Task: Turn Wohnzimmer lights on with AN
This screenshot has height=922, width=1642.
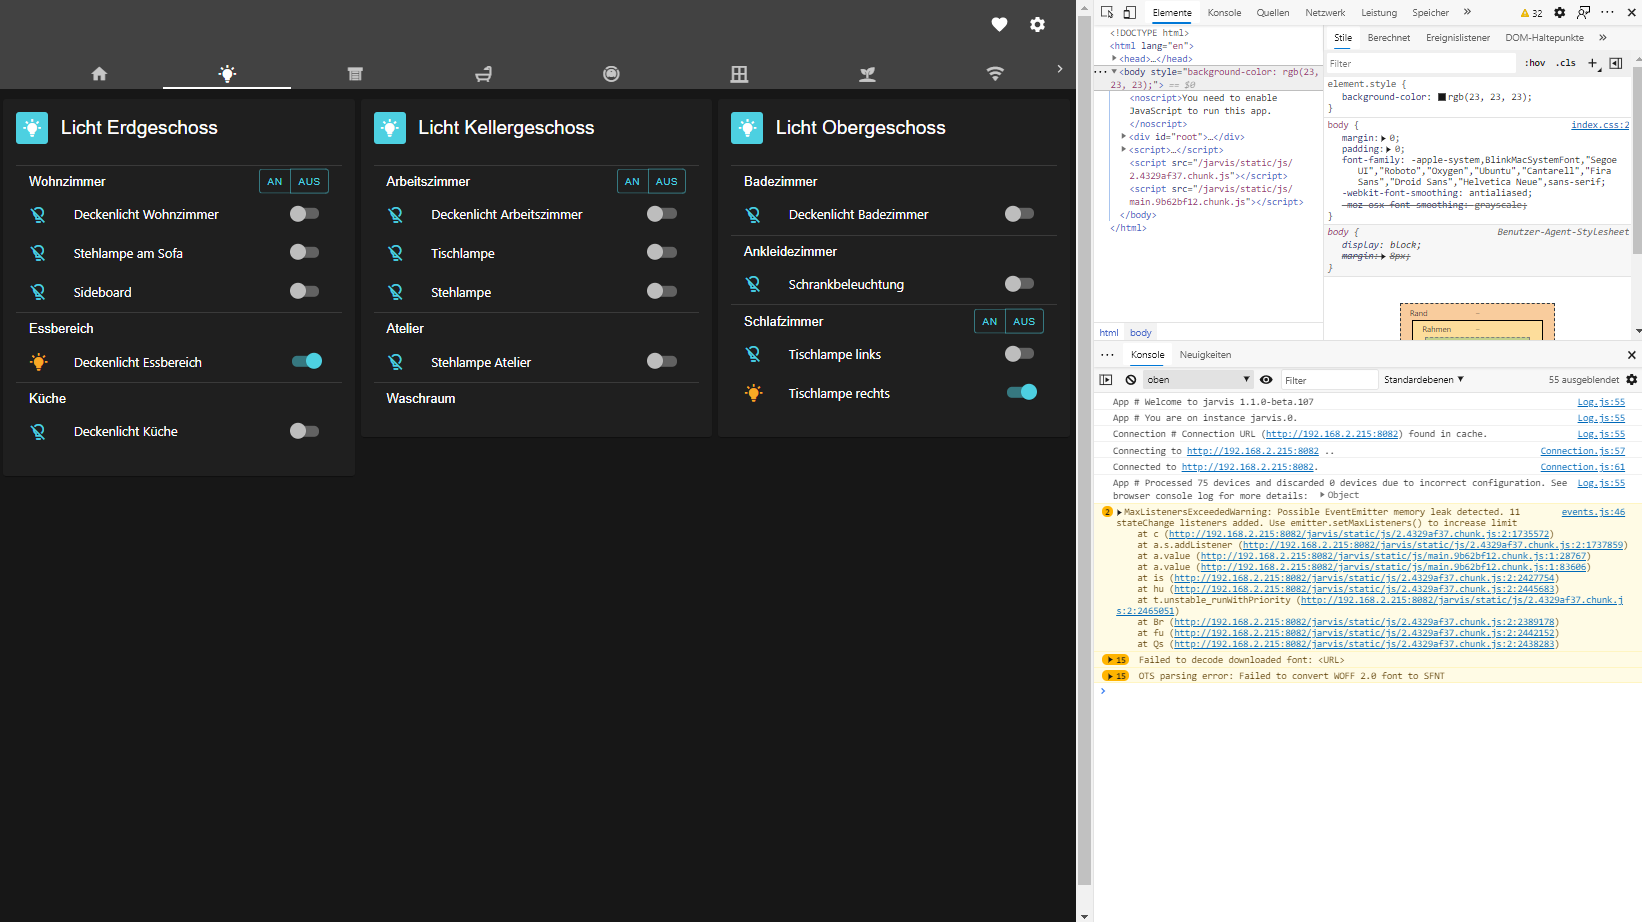Action: pos(275,181)
